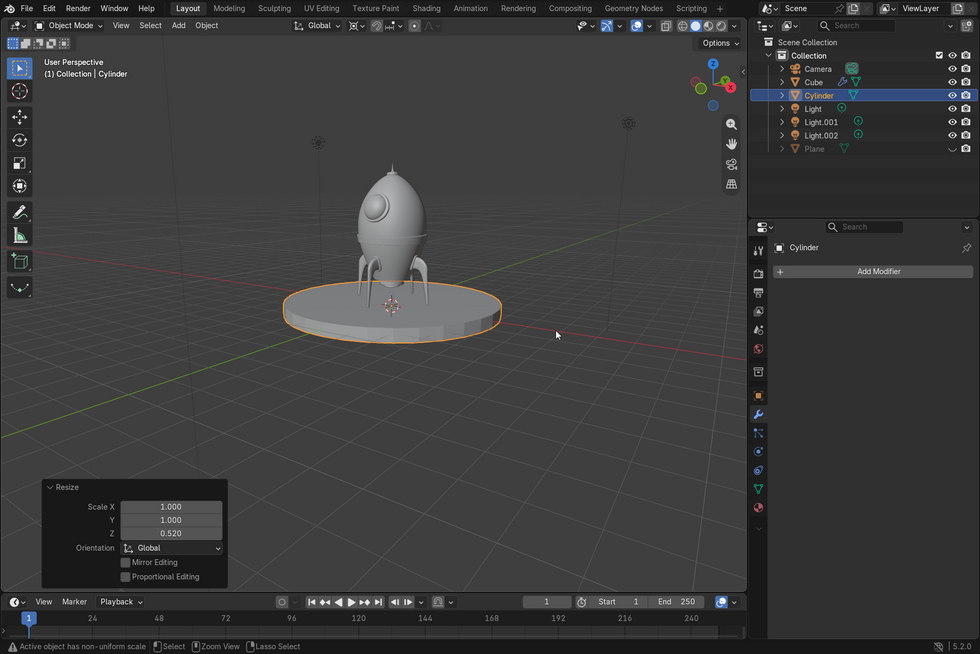Click the outliner Search field
This screenshot has height=654, width=980.
(x=856, y=26)
